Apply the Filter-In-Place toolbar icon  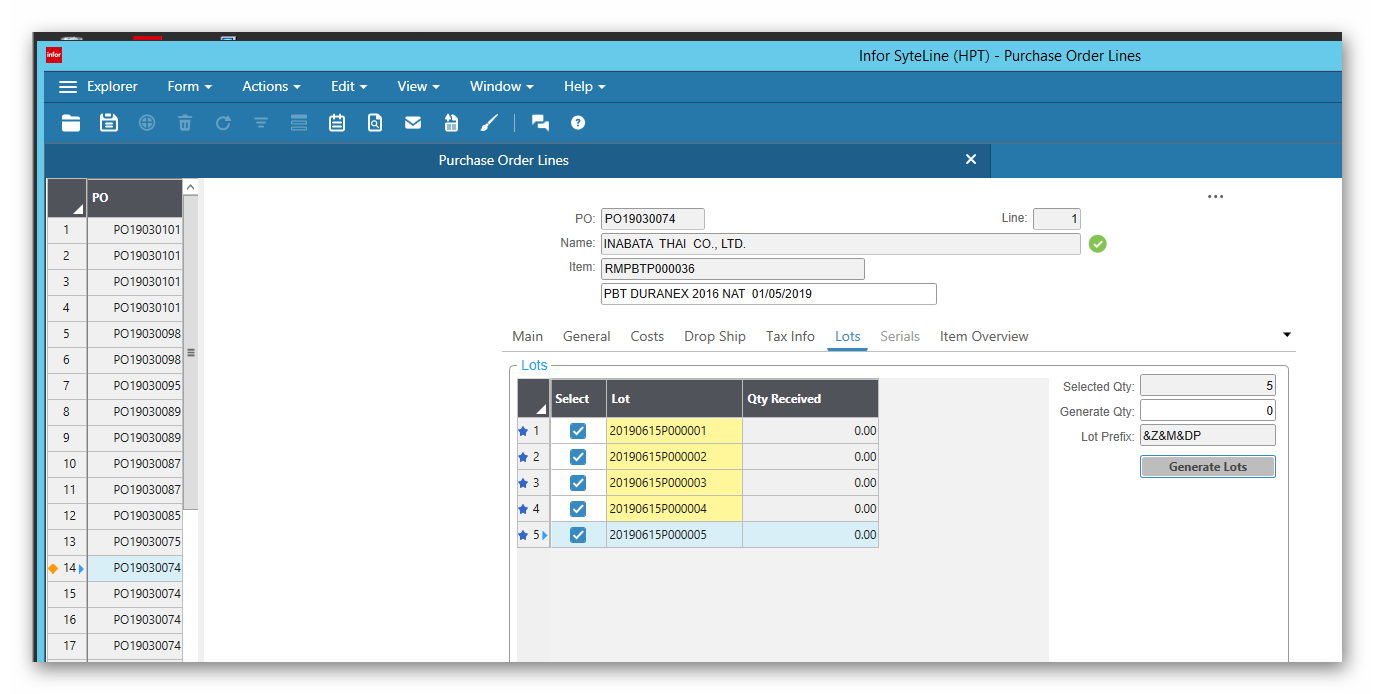[x=261, y=122]
